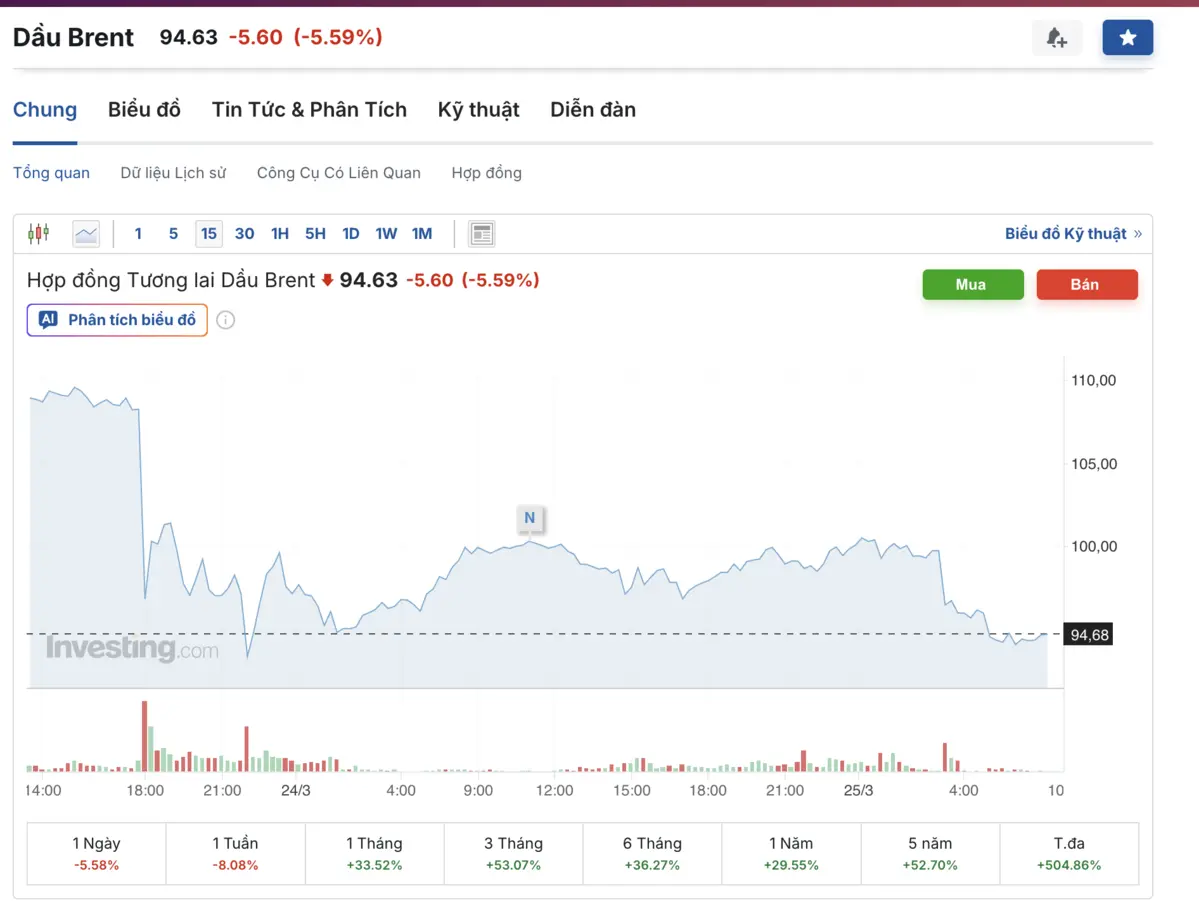This screenshot has height=914, width=1199.
Task: Open the Biểu đồ tab
Action: click(x=144, y=110)
